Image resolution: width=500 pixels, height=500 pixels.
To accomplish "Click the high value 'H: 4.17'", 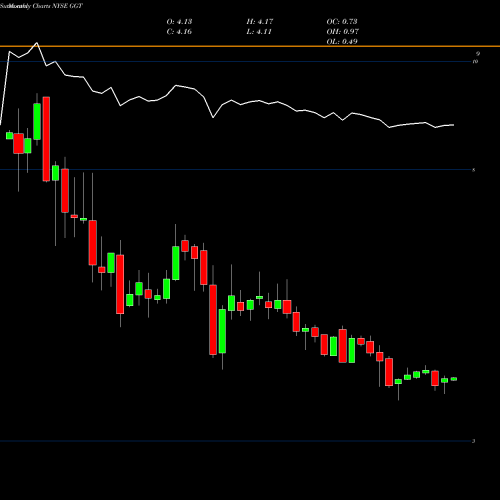I will (x=260, y=22).
